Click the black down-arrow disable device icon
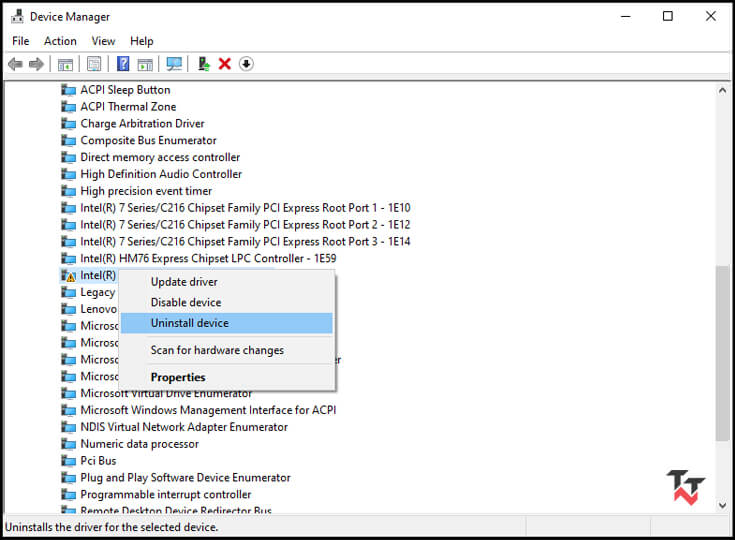Screen dimensions: 735x540 tap(246, 64)
